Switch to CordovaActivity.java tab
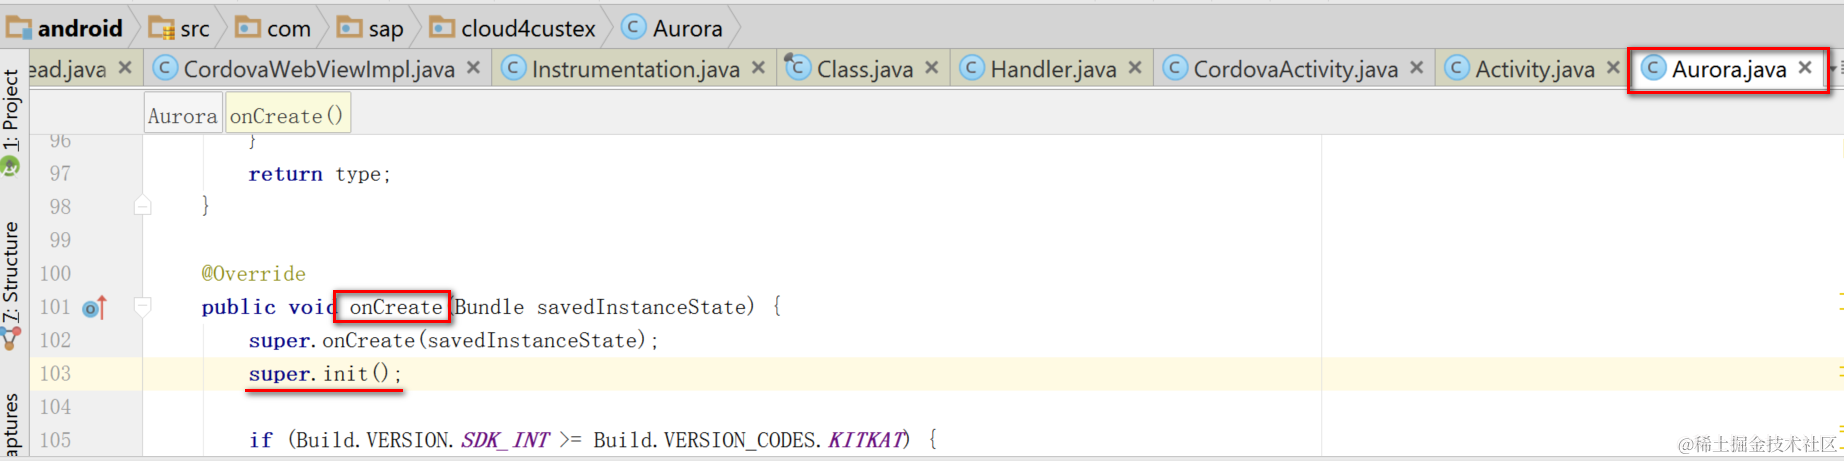 (1295, 69)
